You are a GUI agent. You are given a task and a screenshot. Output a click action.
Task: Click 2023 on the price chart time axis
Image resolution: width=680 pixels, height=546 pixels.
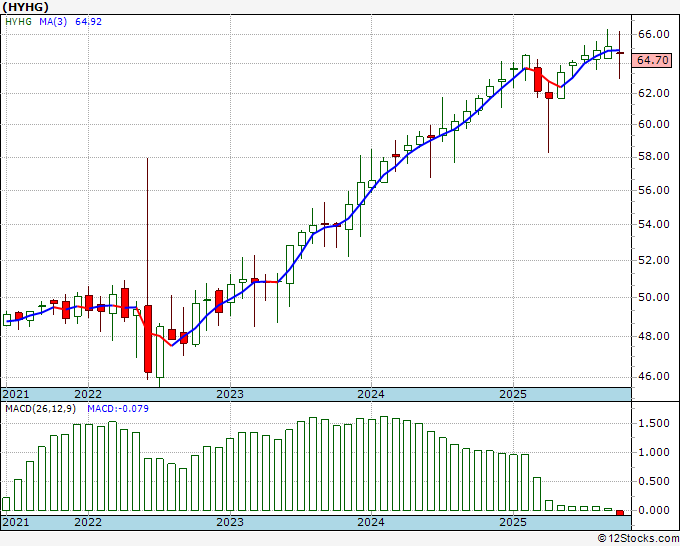pyautogui.click(x=230, y=394)
